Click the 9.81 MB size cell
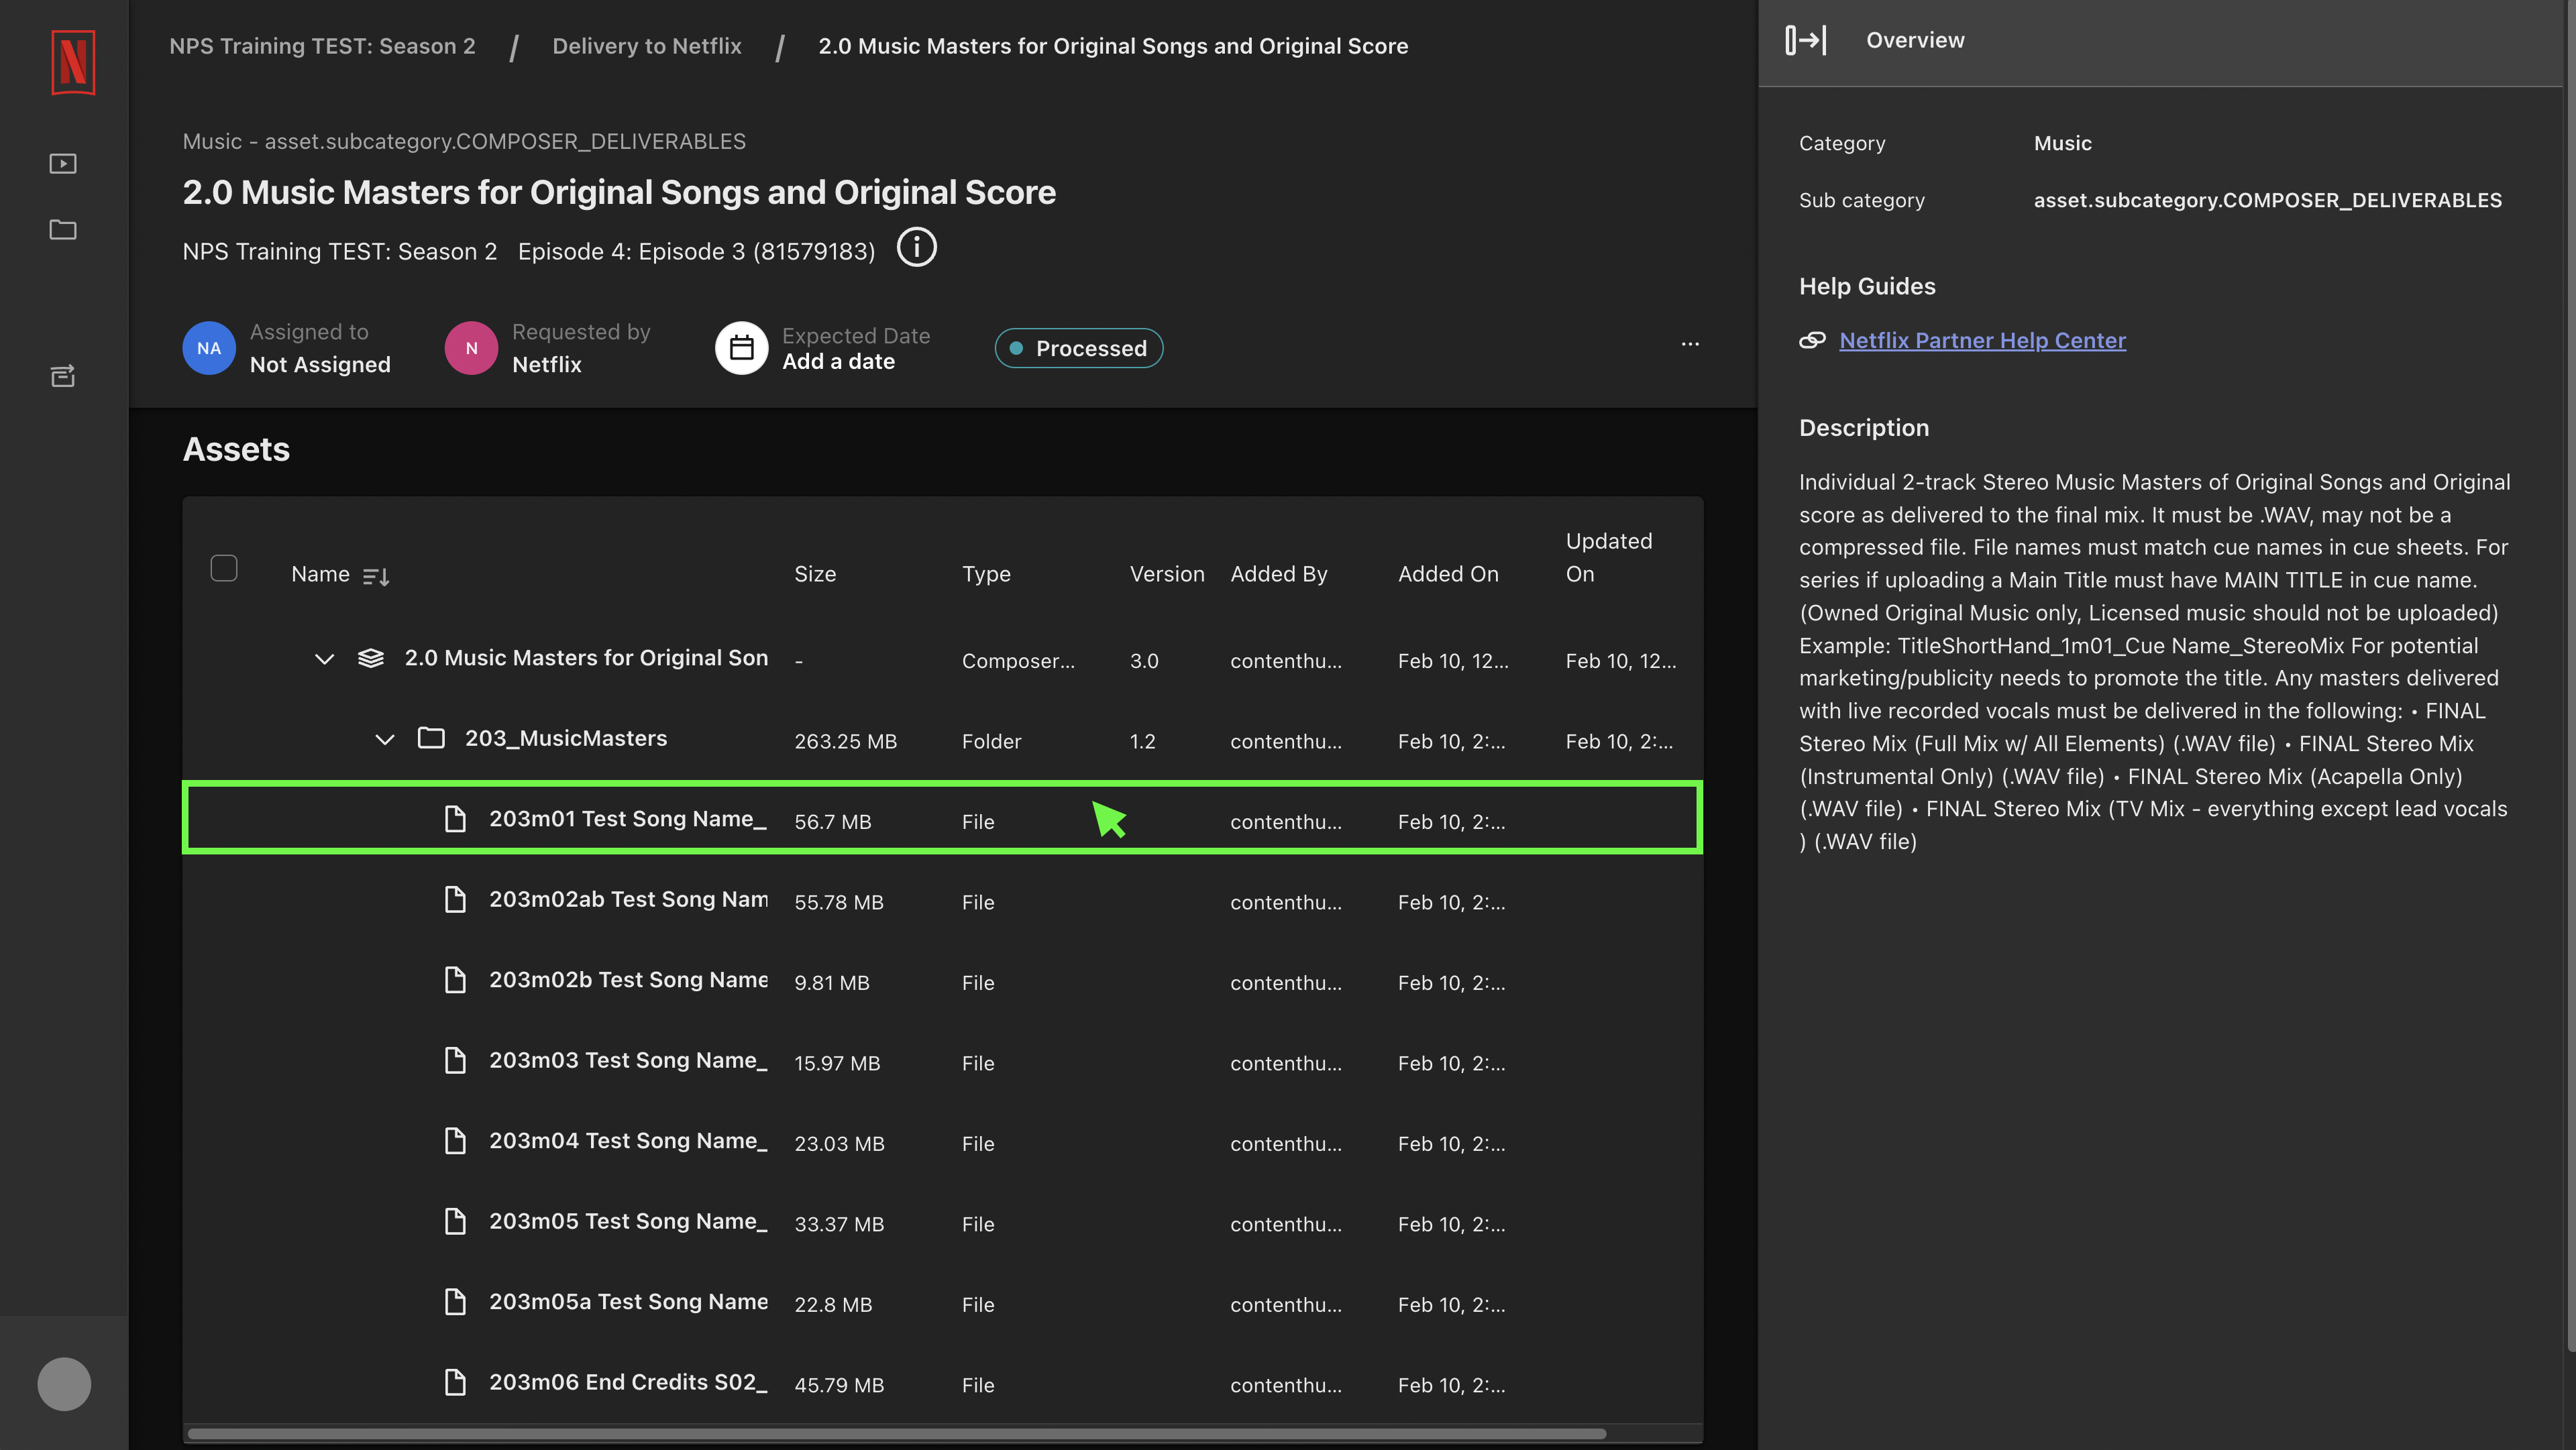 coord(831,983)
